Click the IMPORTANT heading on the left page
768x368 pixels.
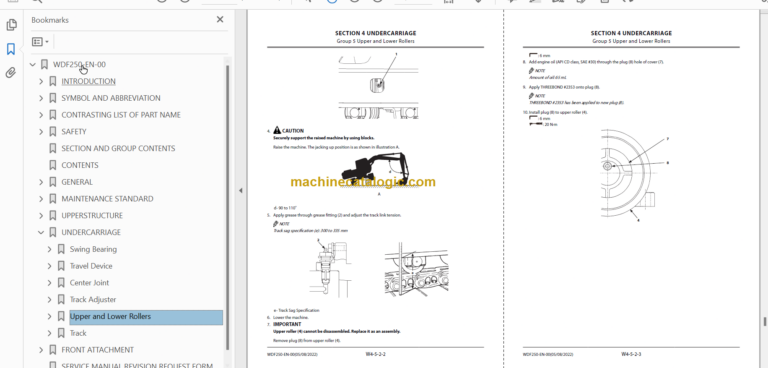[287, 324]
